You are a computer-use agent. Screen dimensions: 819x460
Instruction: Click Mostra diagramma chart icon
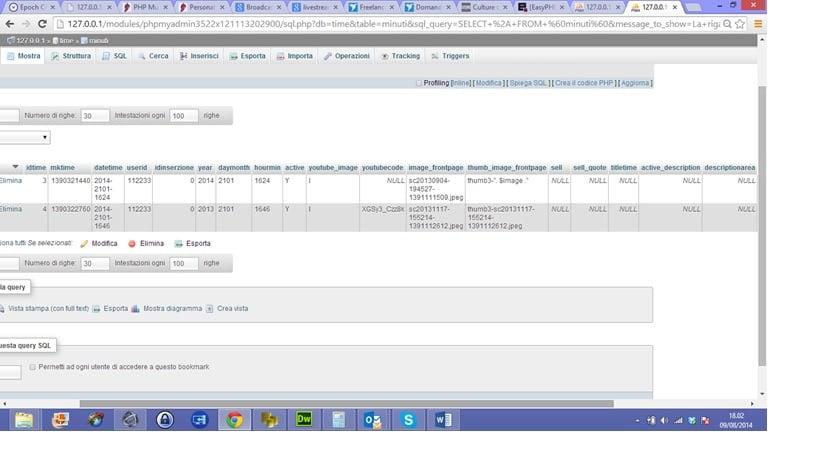[x=135, y=309]
